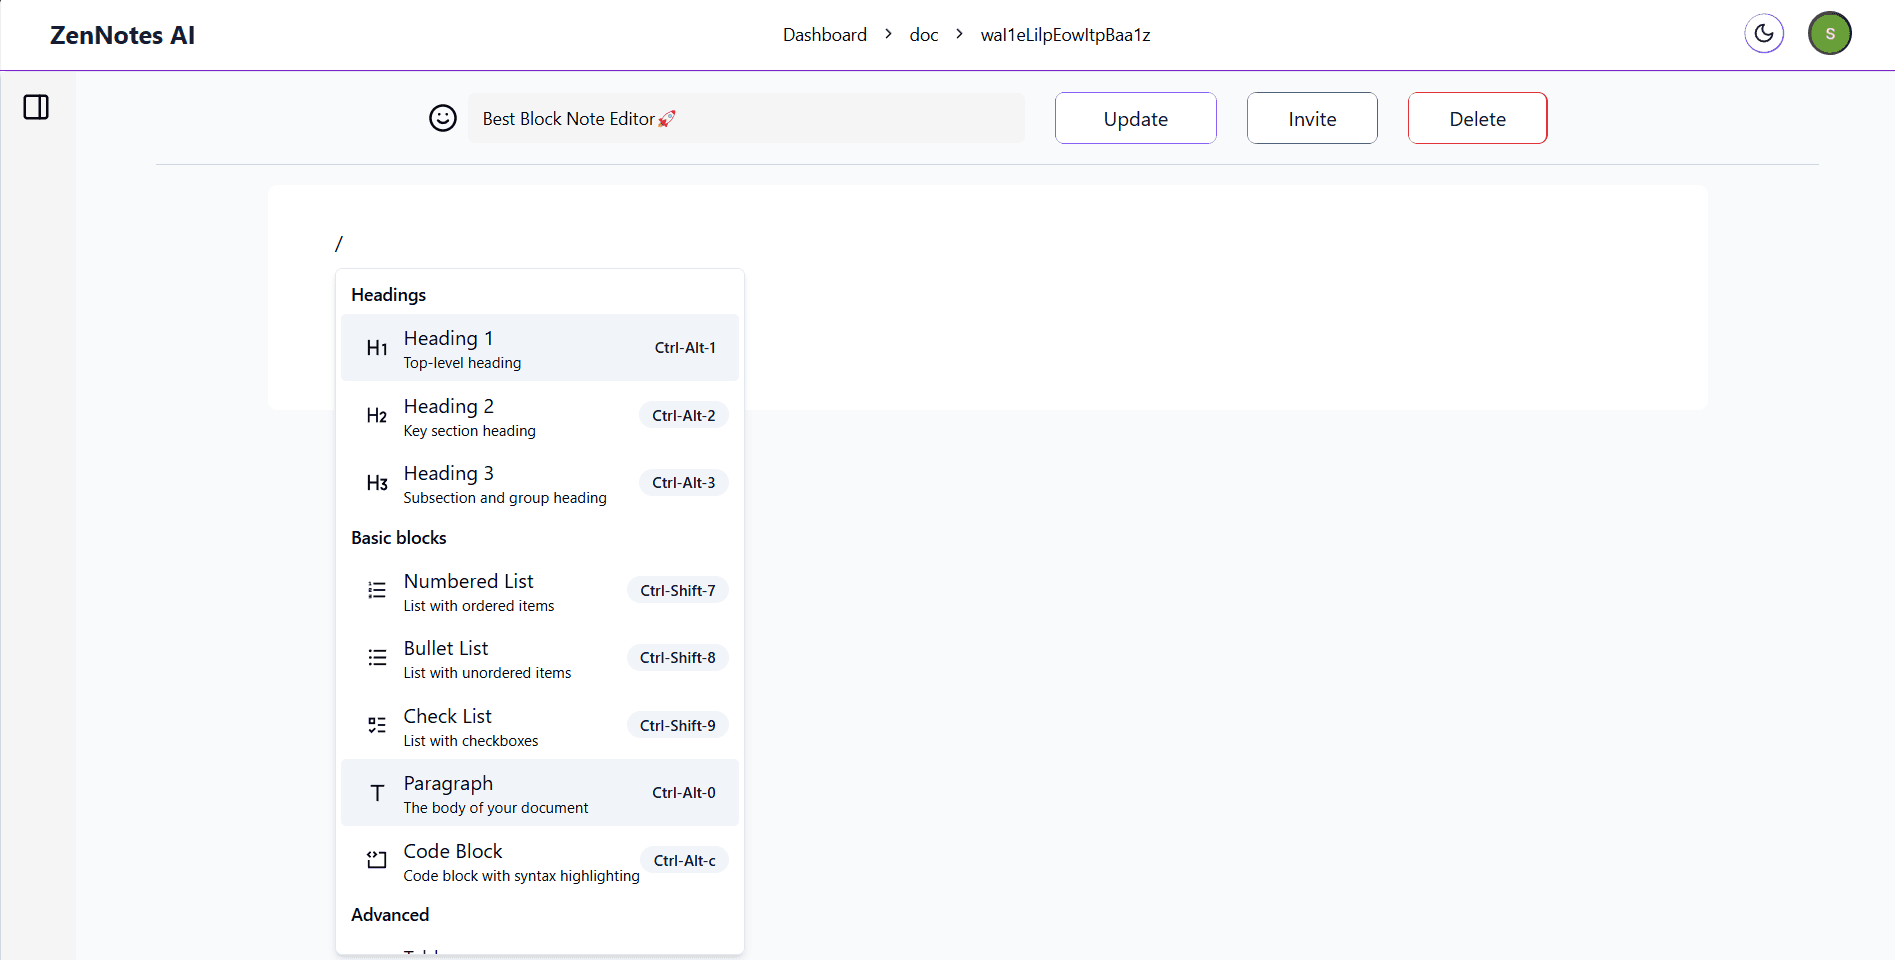Viewport: 1895px width, 960px height.
Task: Toggle the sidebar panel icon
Action: click(36, 107)
